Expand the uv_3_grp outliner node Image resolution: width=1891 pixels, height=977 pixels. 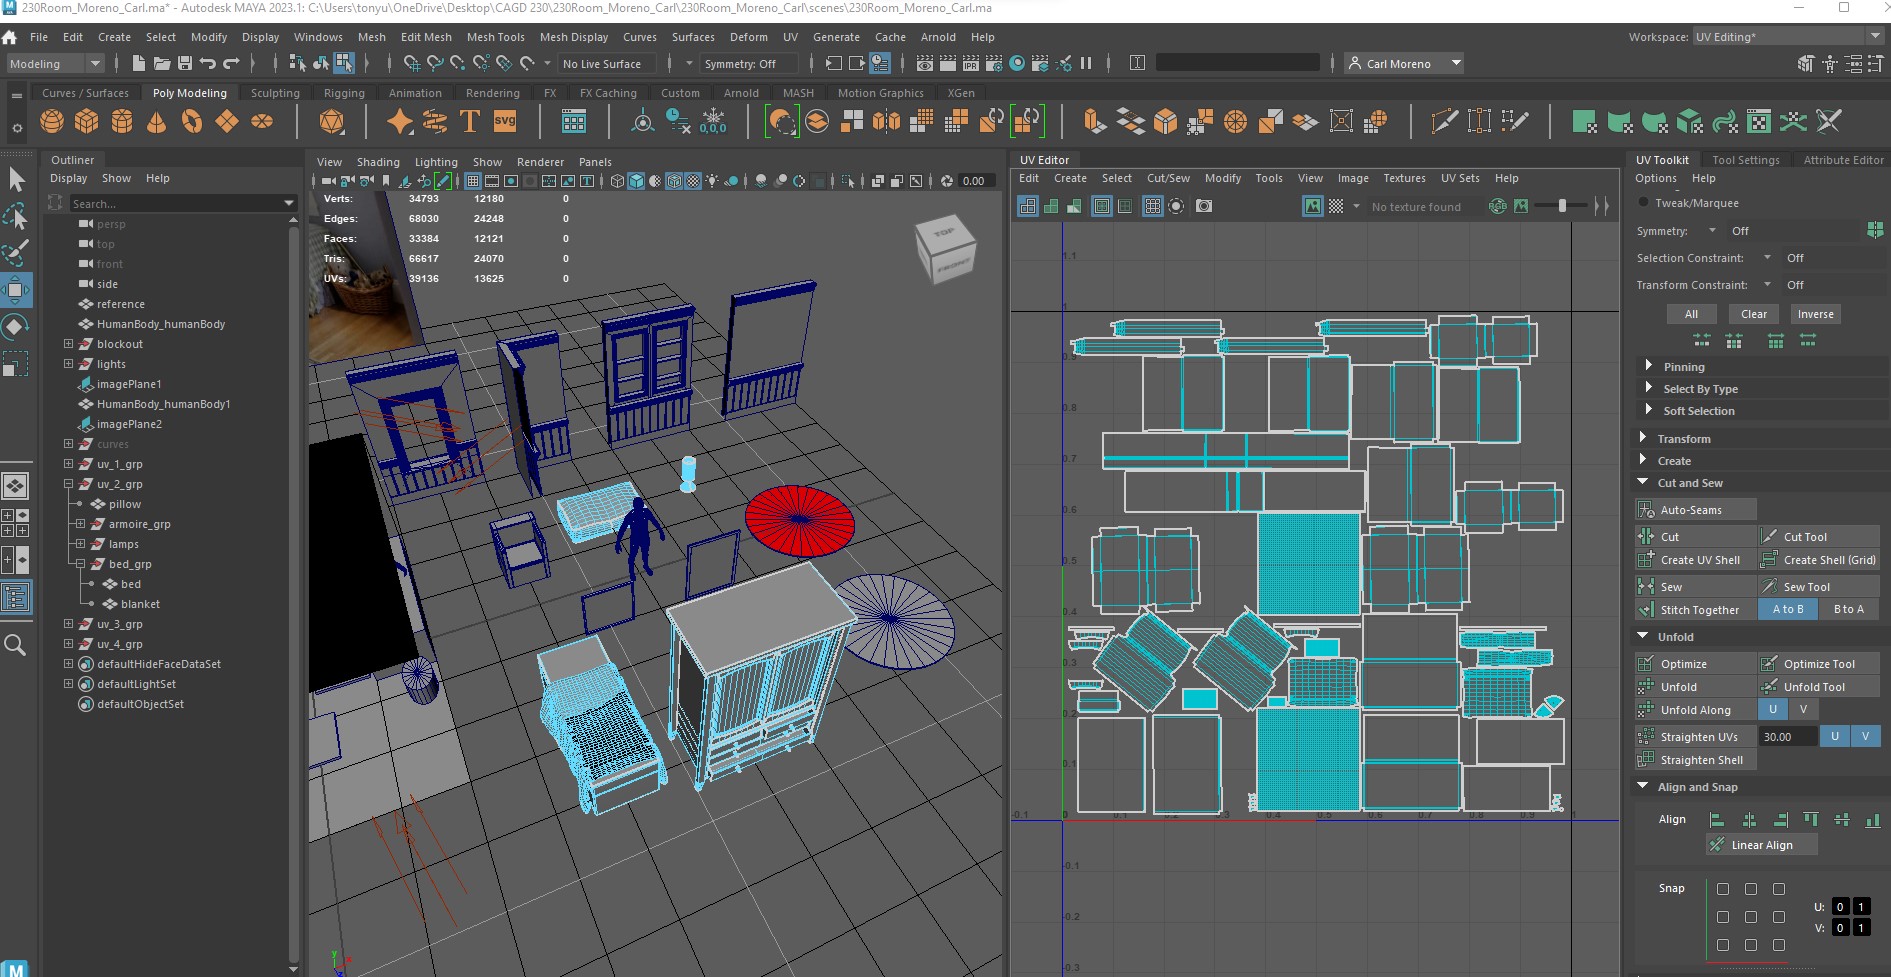pos(68,624)
